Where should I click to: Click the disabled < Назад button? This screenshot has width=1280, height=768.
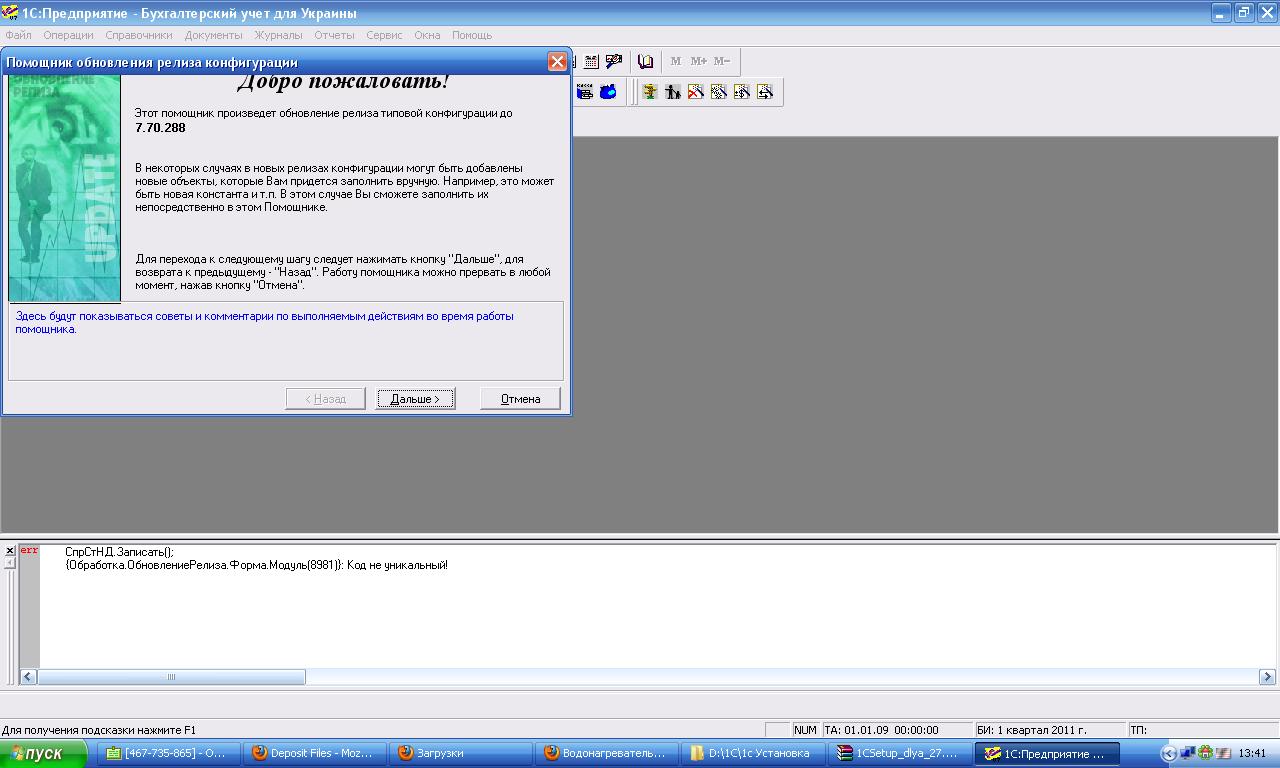point(325,398)
